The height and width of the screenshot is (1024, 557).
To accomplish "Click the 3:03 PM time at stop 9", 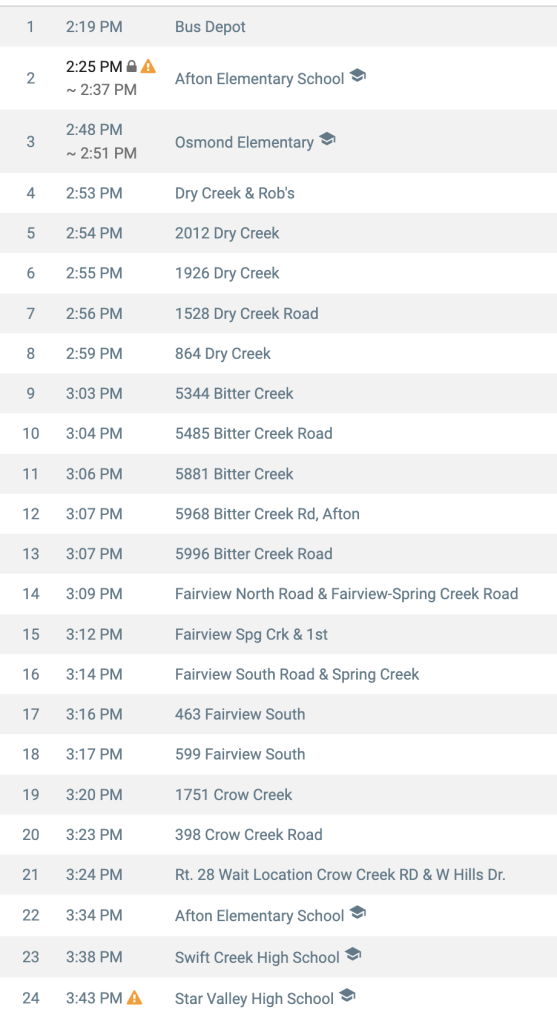I will point(94,394).
